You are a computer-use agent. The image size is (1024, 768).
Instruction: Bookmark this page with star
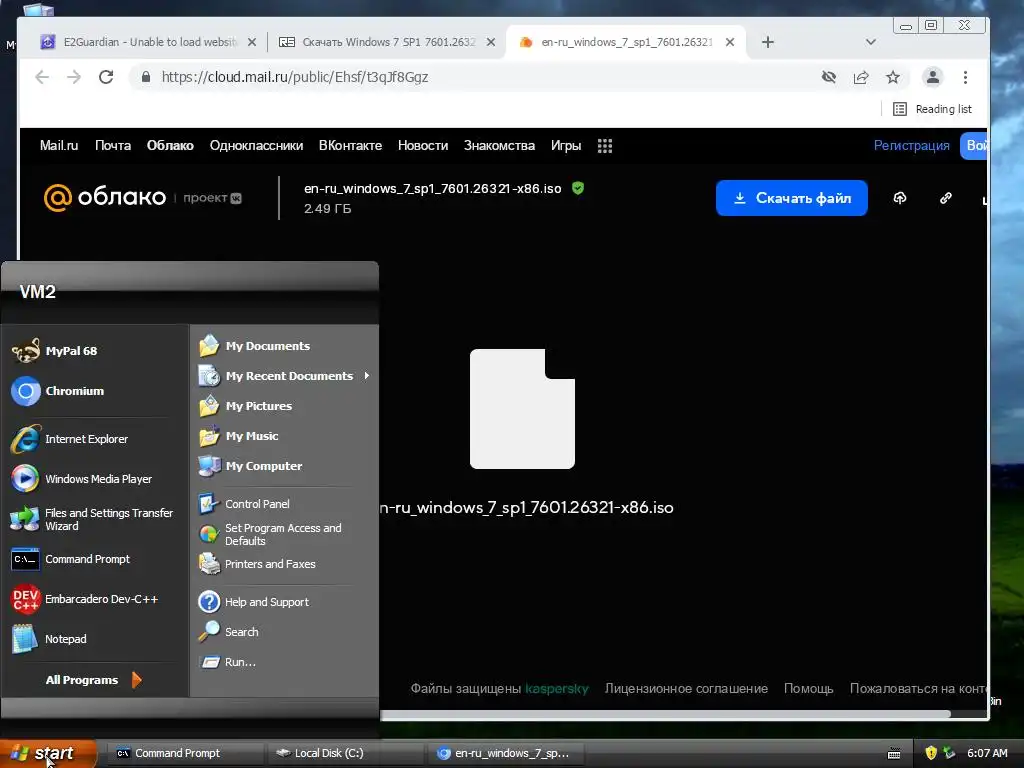(x=893, y=77)
